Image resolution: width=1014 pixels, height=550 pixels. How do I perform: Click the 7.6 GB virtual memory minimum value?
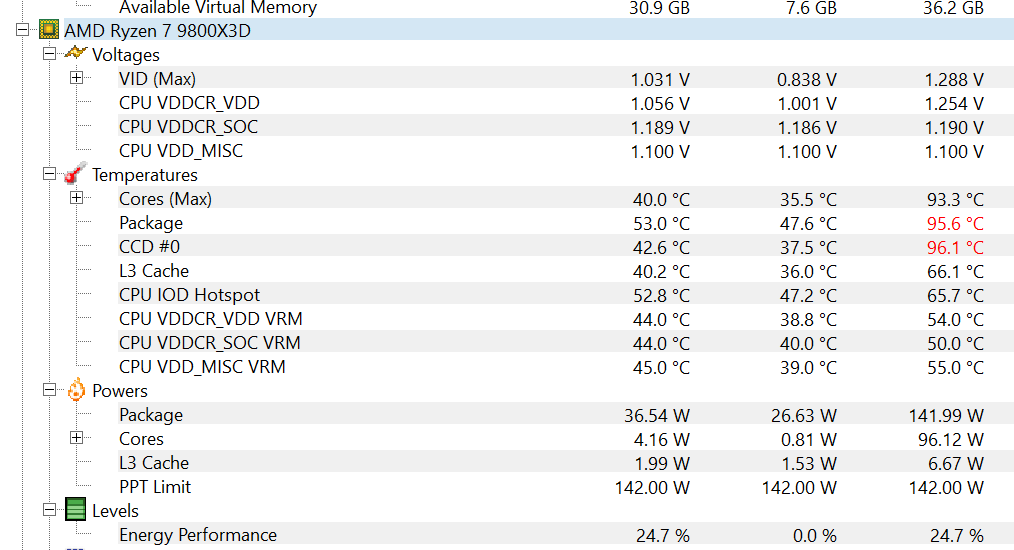811,8
